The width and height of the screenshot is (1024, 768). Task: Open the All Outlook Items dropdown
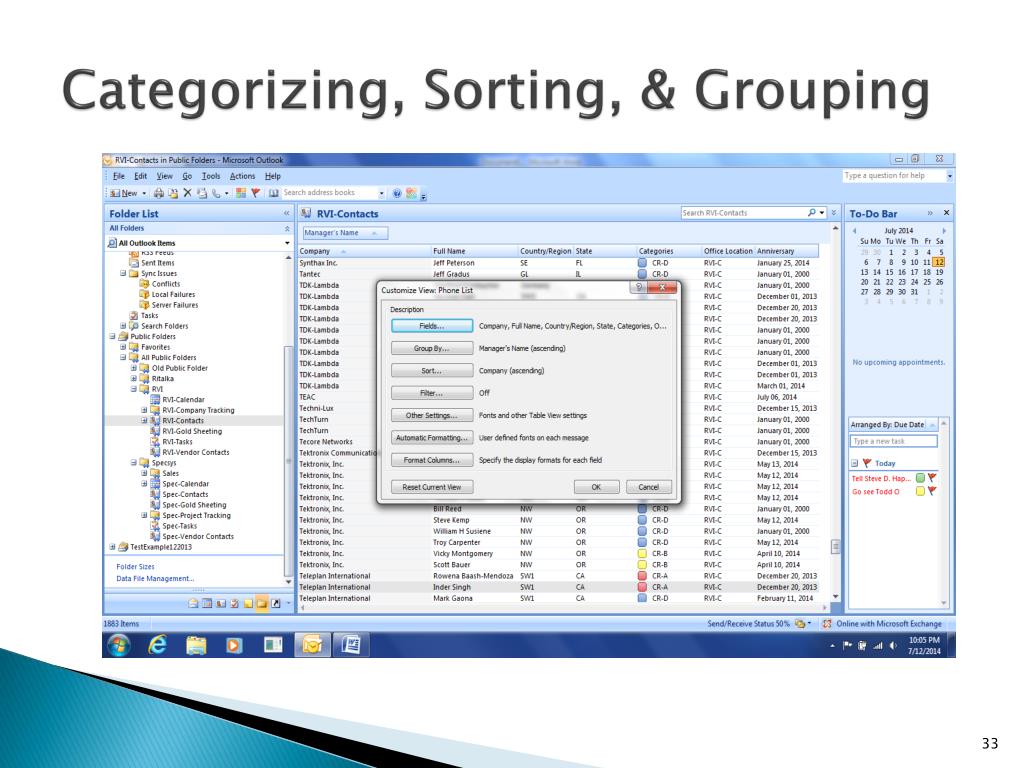click(x=287, y=243)
